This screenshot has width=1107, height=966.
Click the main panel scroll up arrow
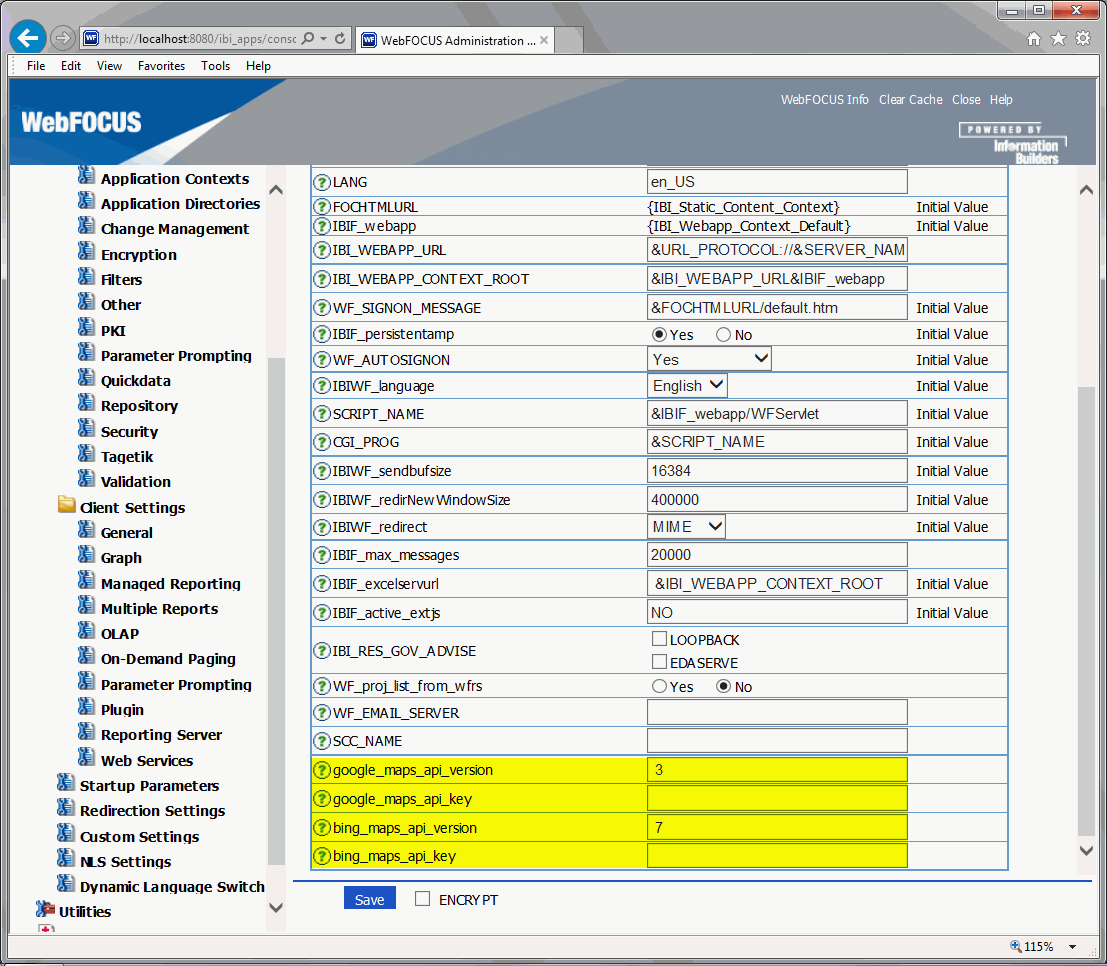click(1087, 190)
